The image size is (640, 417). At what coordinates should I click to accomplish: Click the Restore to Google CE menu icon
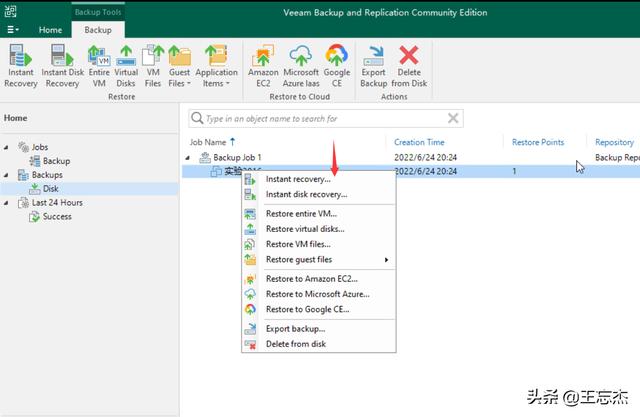[250, 309]
